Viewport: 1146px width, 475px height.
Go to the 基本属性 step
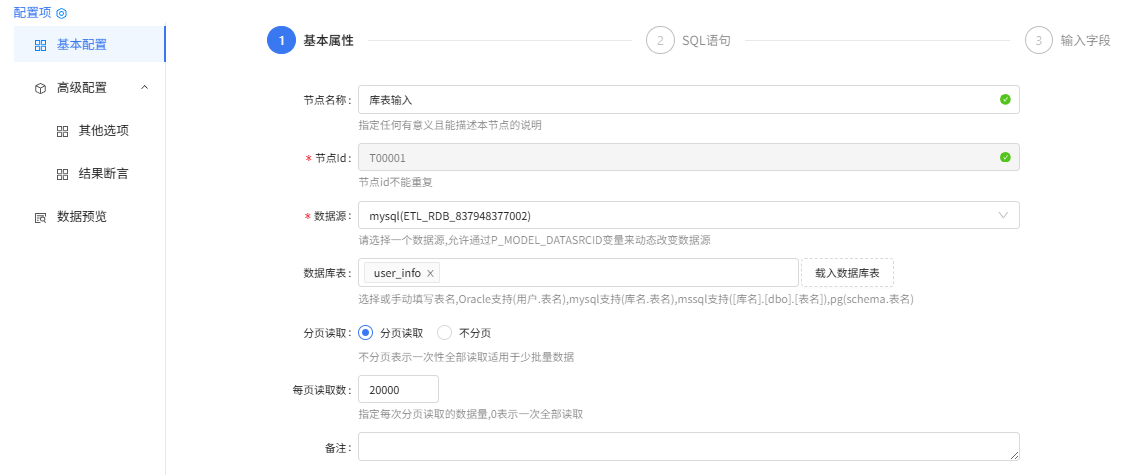328,40
